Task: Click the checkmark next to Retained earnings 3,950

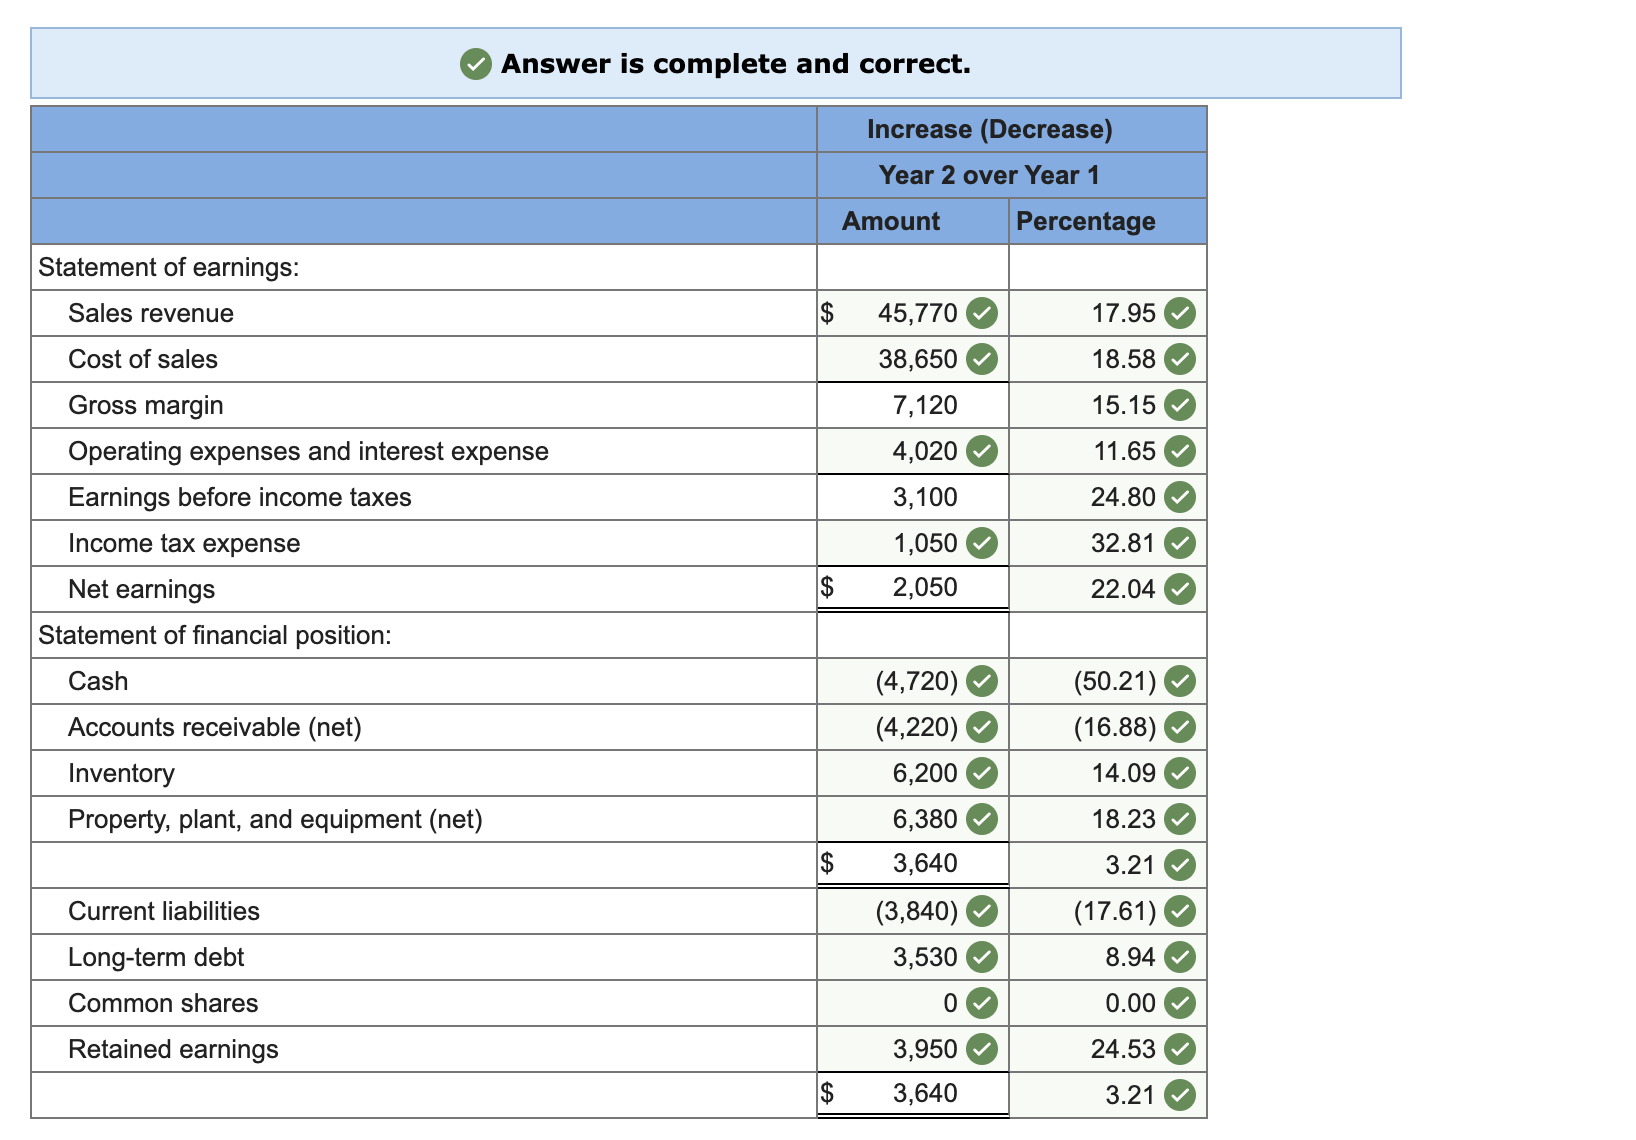Action: point(983,1049)
